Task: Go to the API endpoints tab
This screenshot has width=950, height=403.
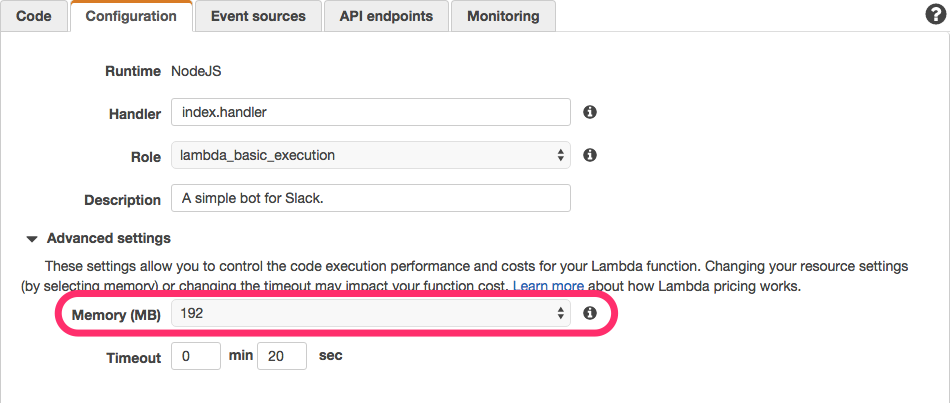Action: click(386, 16)
